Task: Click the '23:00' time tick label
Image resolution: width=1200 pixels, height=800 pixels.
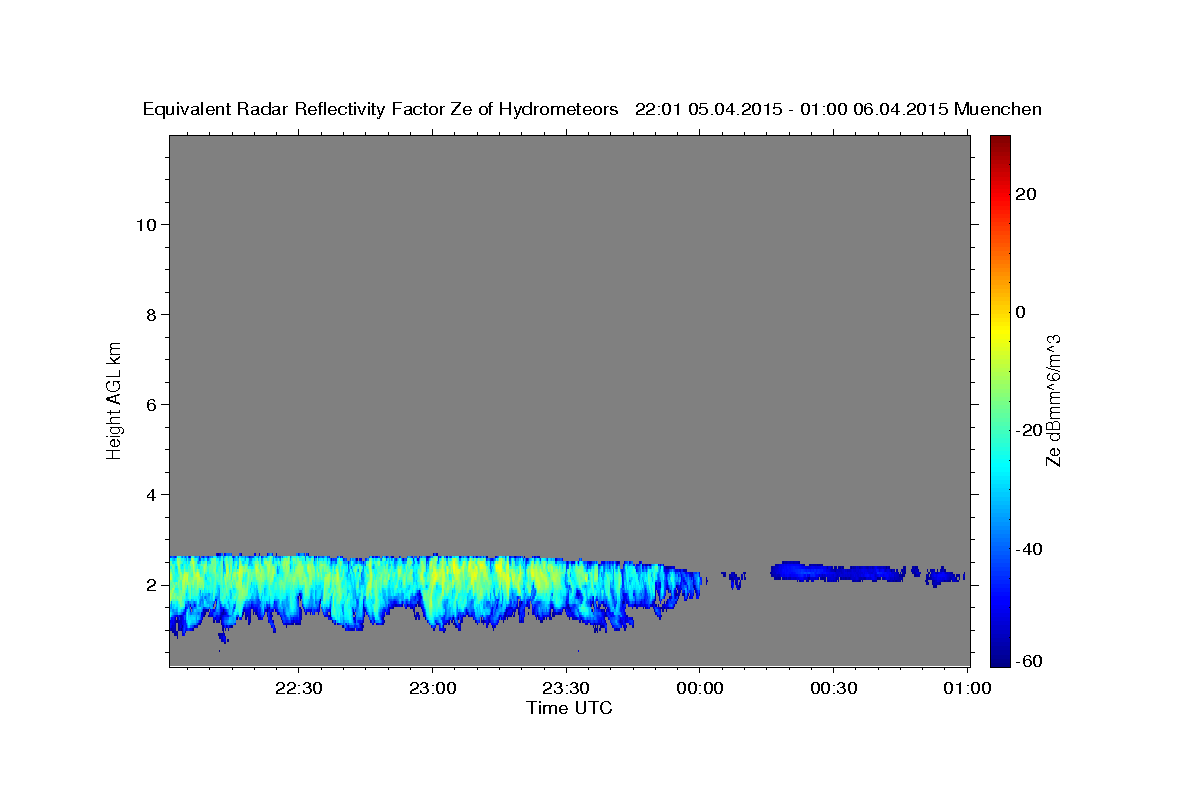Action: (432, 689)
